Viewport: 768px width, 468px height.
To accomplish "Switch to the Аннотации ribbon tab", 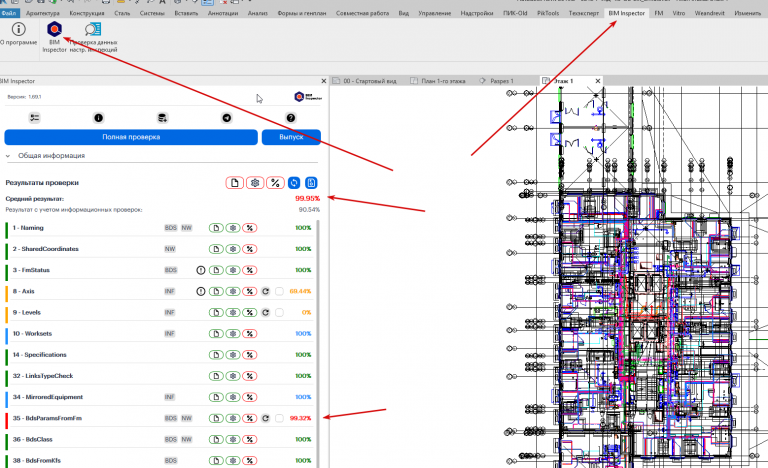I will click(223, 13).
